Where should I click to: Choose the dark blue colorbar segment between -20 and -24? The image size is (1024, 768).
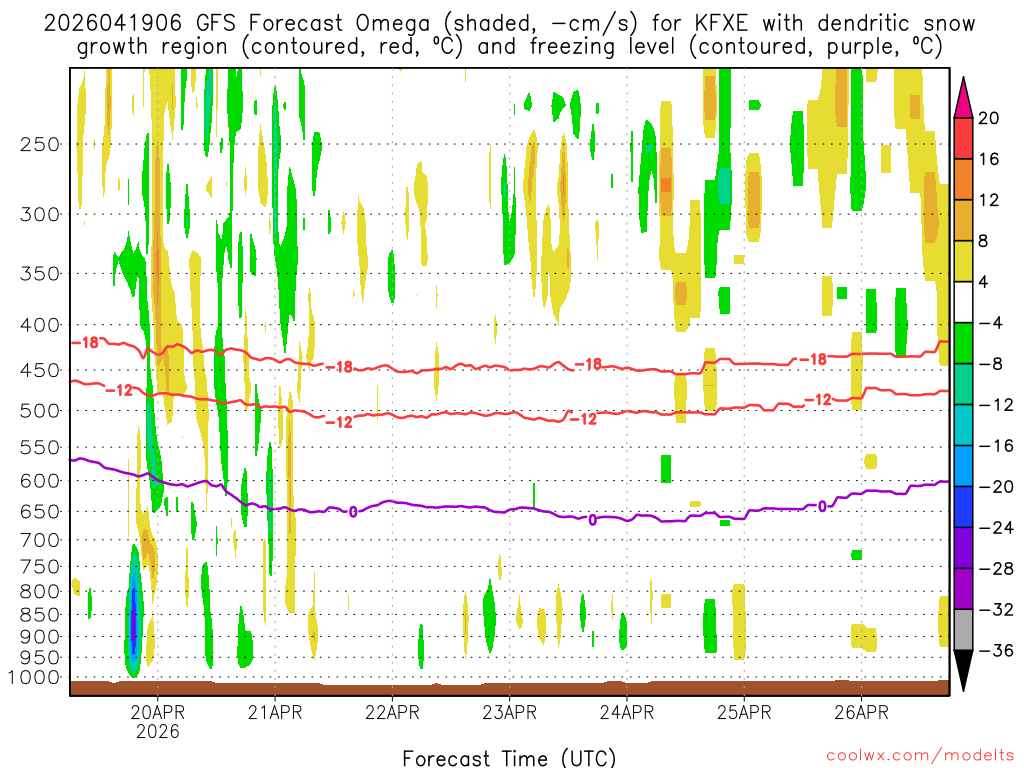[964, 506]
